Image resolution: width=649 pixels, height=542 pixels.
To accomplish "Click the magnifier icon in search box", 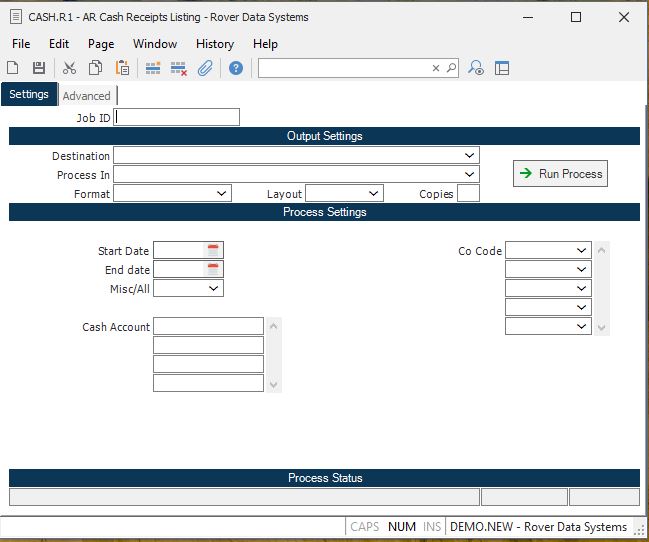I will pyautogui.click(x=451, y=68).
